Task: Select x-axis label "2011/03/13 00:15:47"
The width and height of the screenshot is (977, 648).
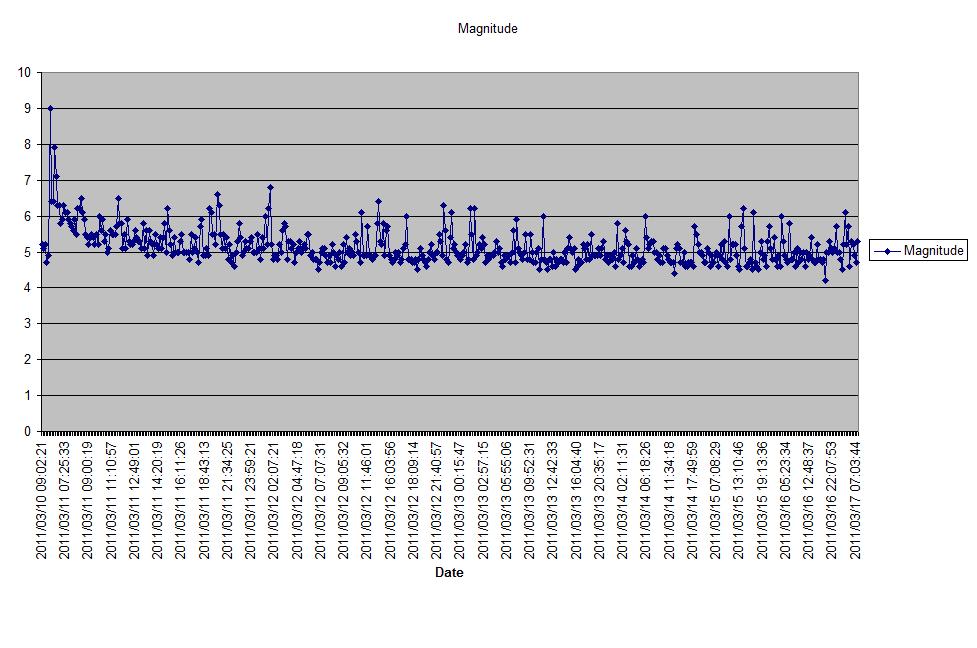Action: click(x=461, y=498)
